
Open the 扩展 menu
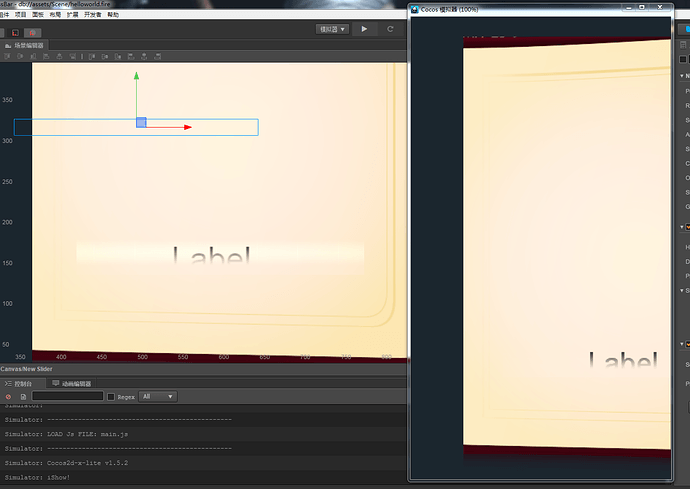tap(73, 15)
